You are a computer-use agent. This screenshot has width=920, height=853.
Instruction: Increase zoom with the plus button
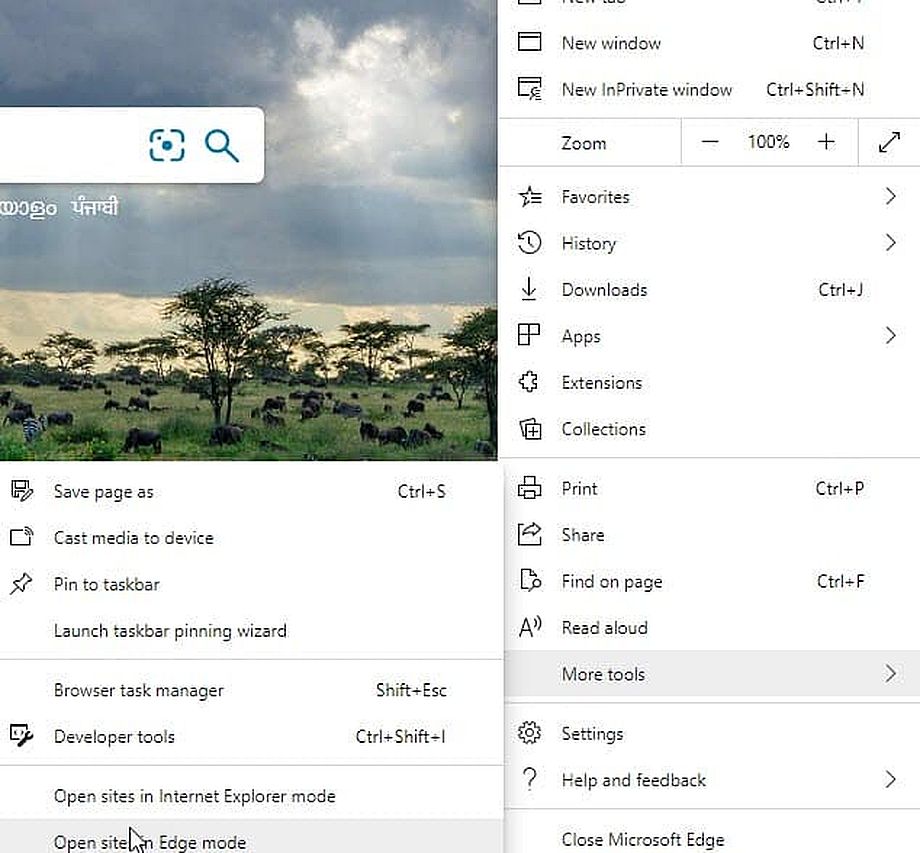pos(826,143)
